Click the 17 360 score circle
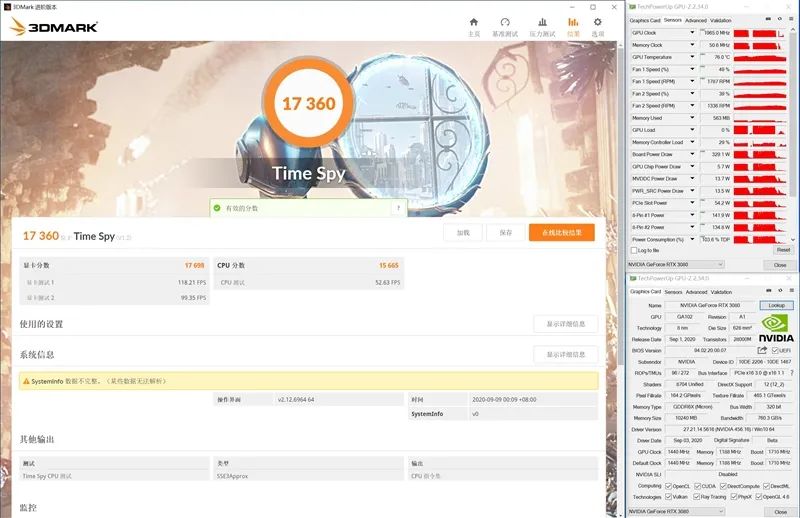Viewport: 800px width, 518px height. 309,104
